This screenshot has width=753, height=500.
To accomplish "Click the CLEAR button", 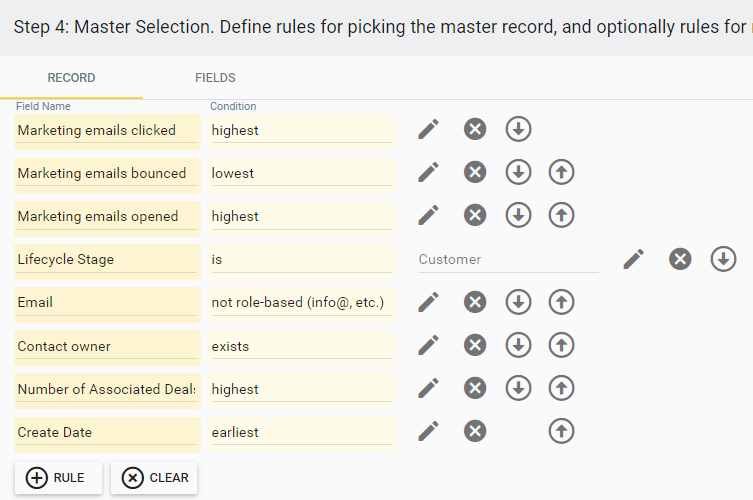I will 154,478.
